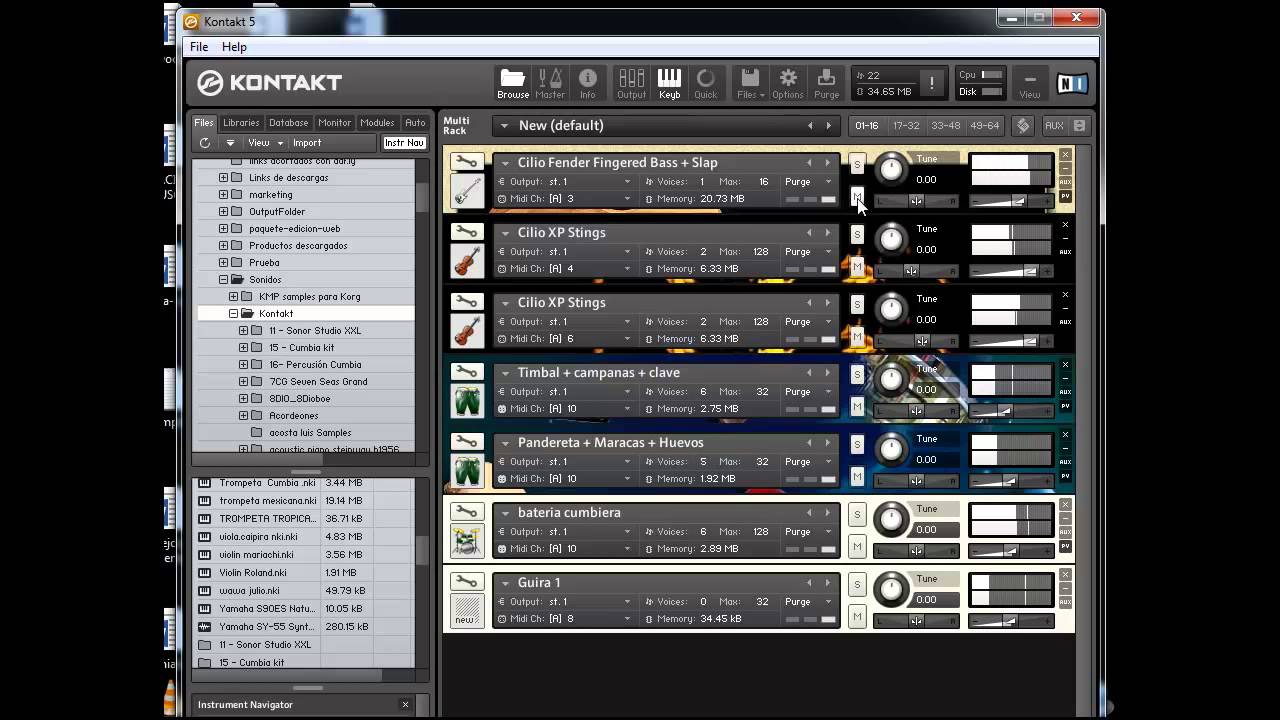Click the Import button in Files browser
1280x720 pixels.
click(x=307, y=143)
